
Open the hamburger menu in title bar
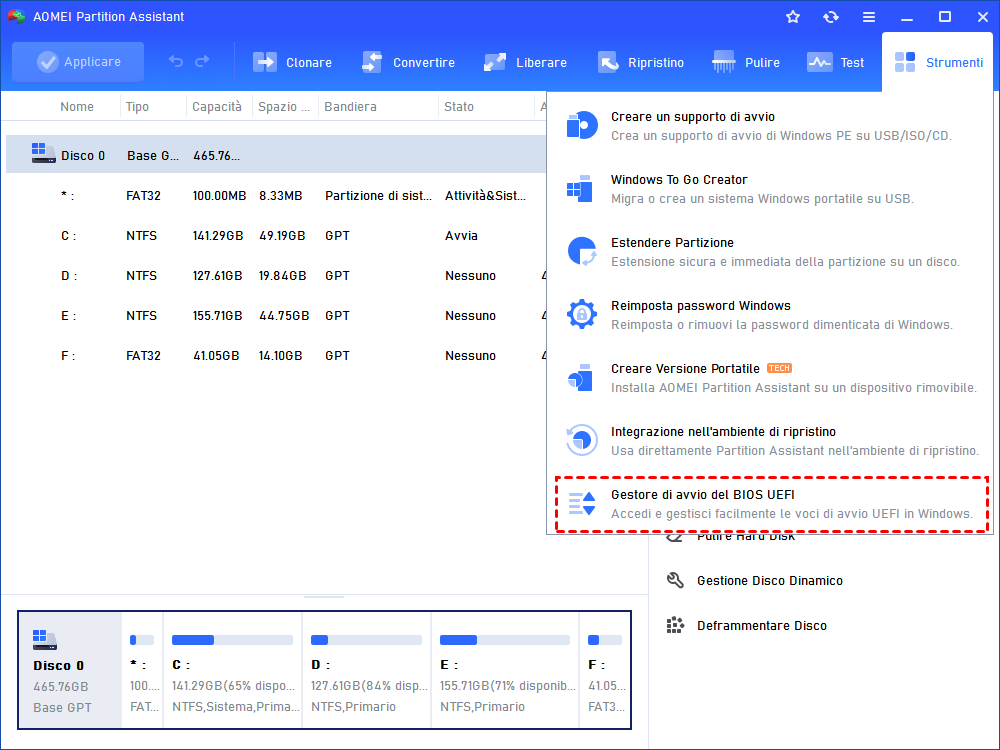[x=869, y=17]
